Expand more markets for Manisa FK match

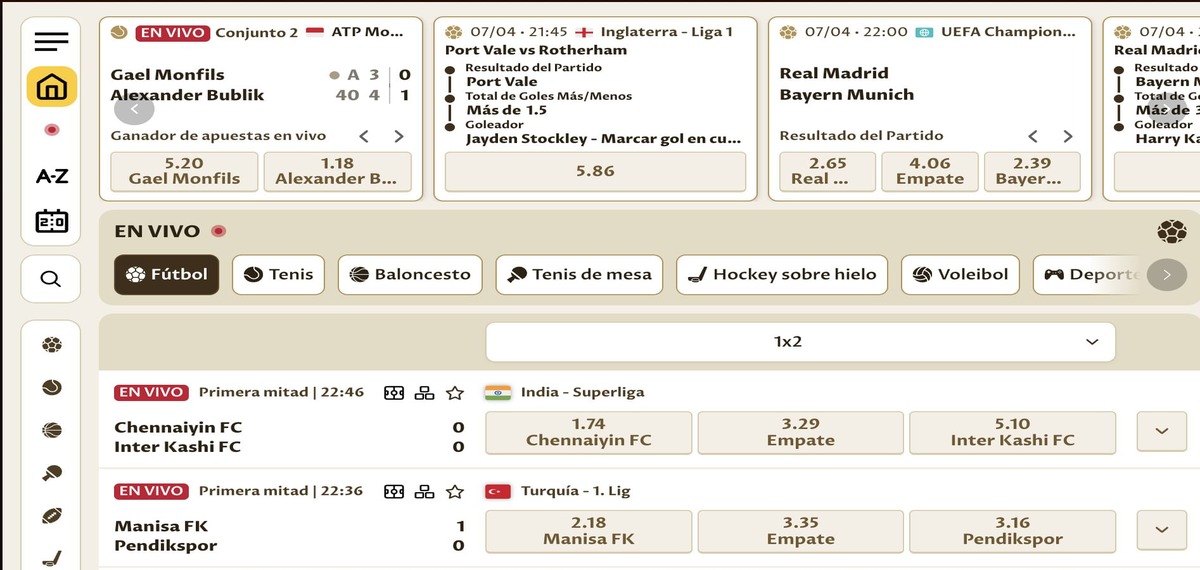(x=1161, y=531)
